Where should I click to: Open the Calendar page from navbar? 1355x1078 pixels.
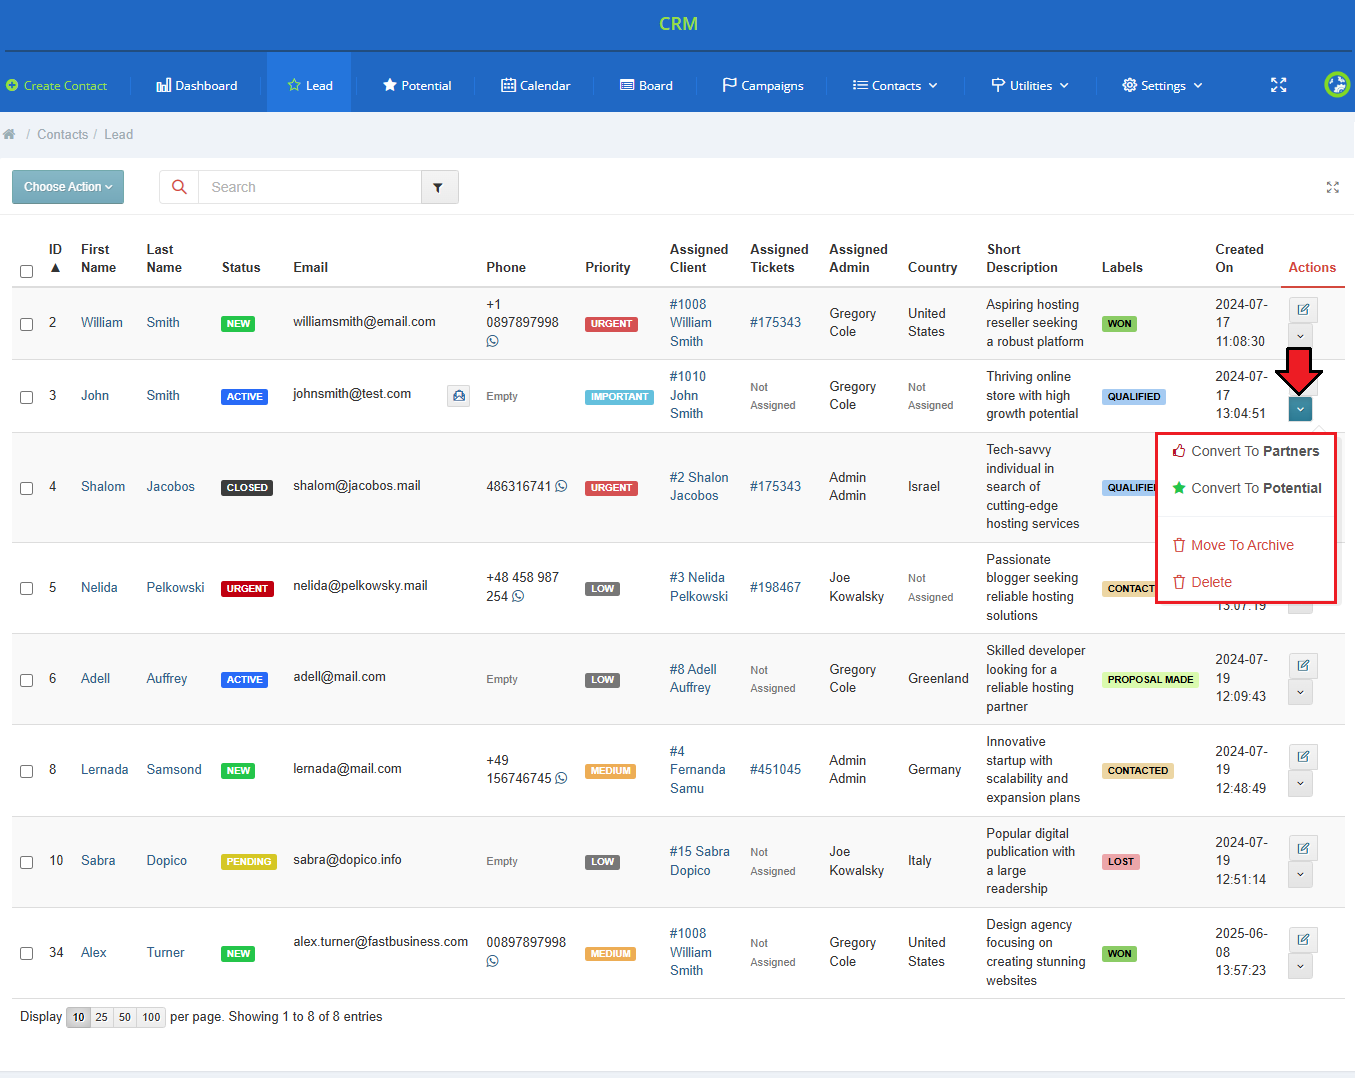(536, 85)
